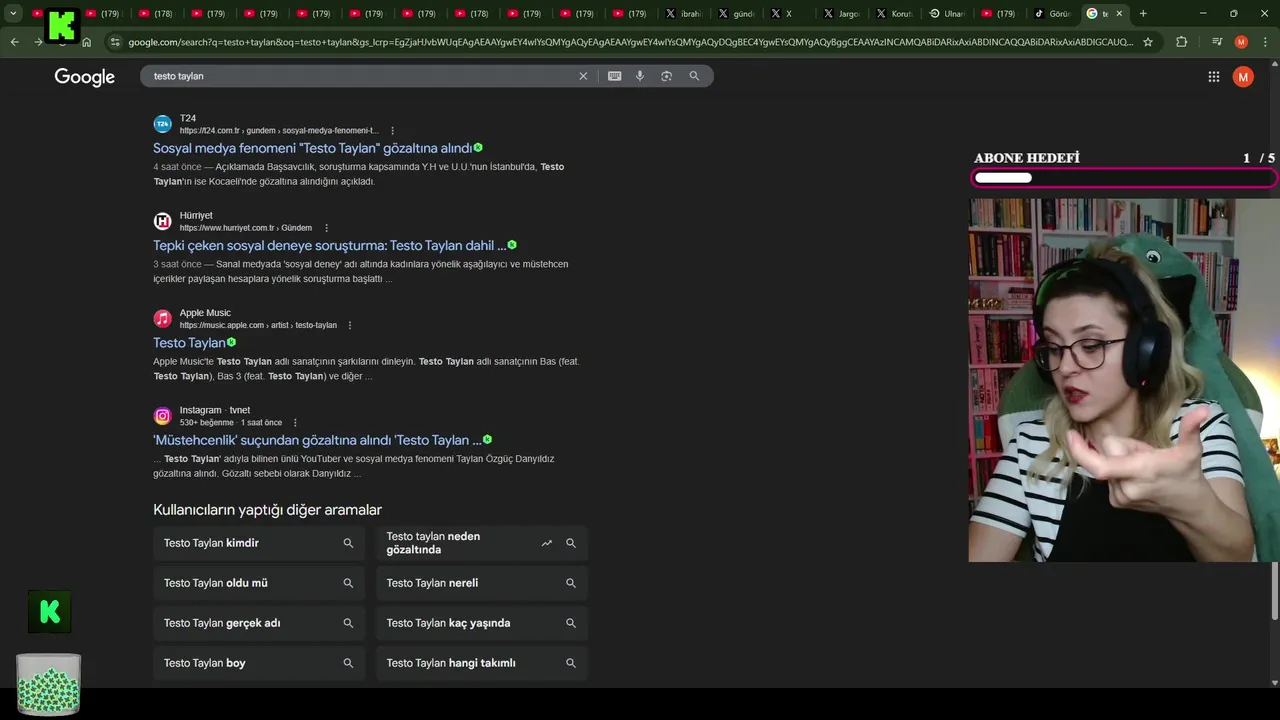Search 'Testo Taylan nereli' suggestion
Viewport: 1280px width, 720px height.
pos(482,583)
